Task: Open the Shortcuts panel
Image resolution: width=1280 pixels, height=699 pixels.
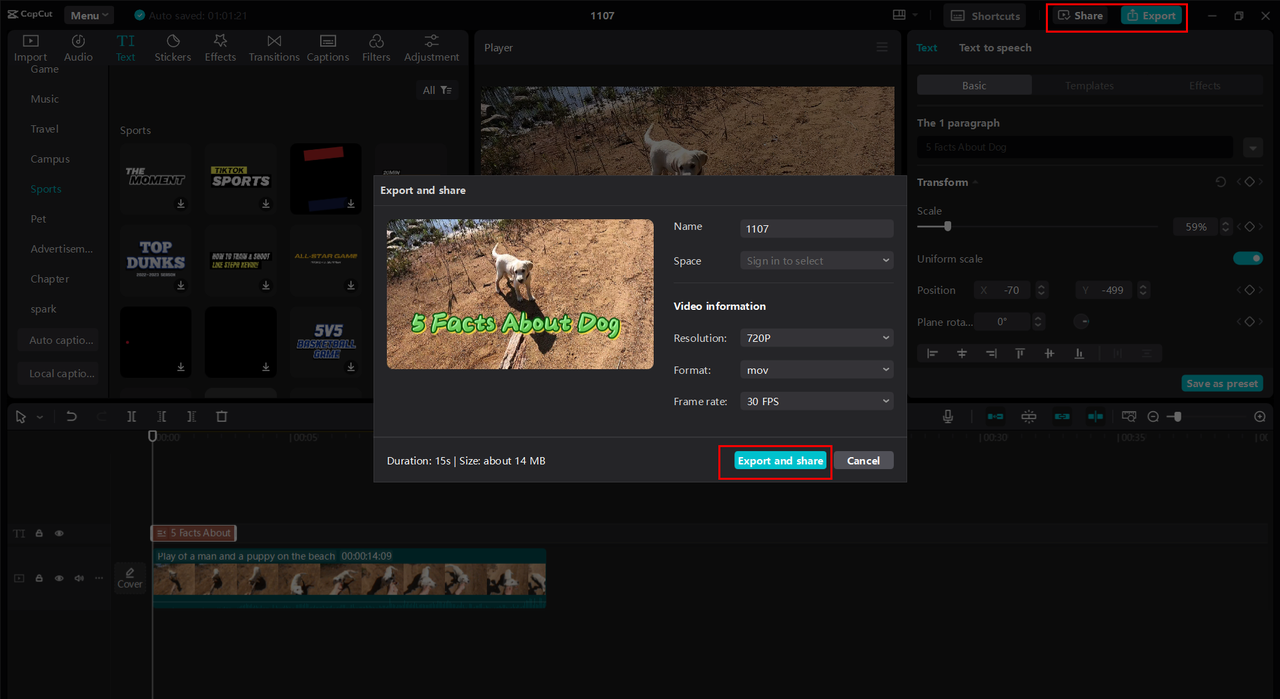Action: (x=986, y=16)
